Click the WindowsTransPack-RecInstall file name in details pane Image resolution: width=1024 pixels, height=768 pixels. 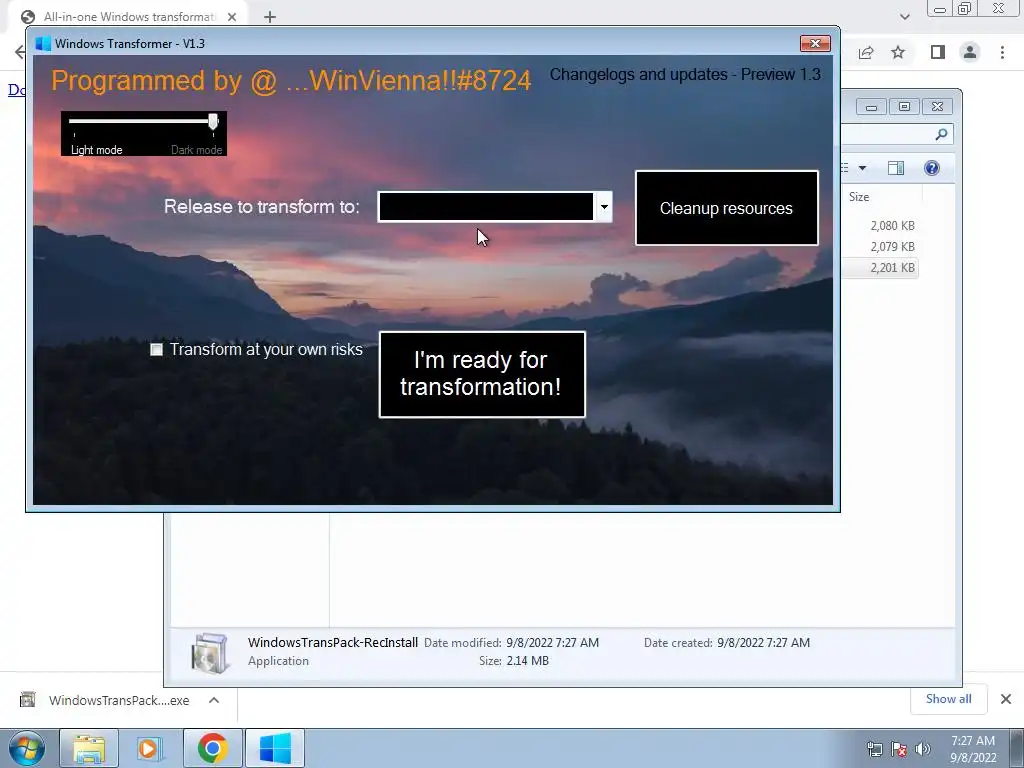[x=333, y=643]
